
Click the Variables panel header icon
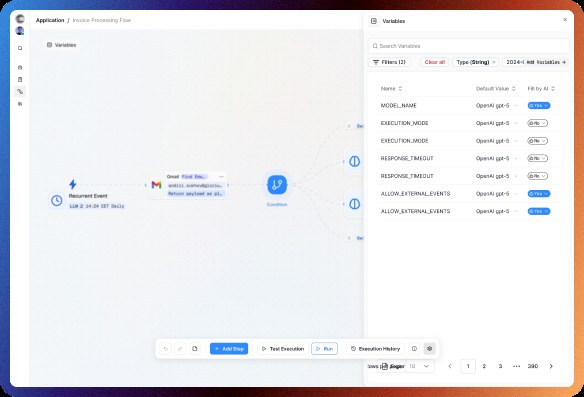374,21
